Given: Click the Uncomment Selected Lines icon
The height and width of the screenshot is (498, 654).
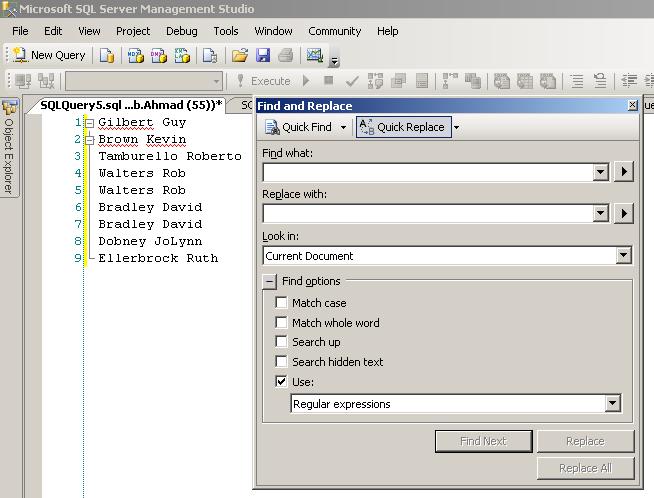Looking at the screenshot, I should (x=600, y=80).
